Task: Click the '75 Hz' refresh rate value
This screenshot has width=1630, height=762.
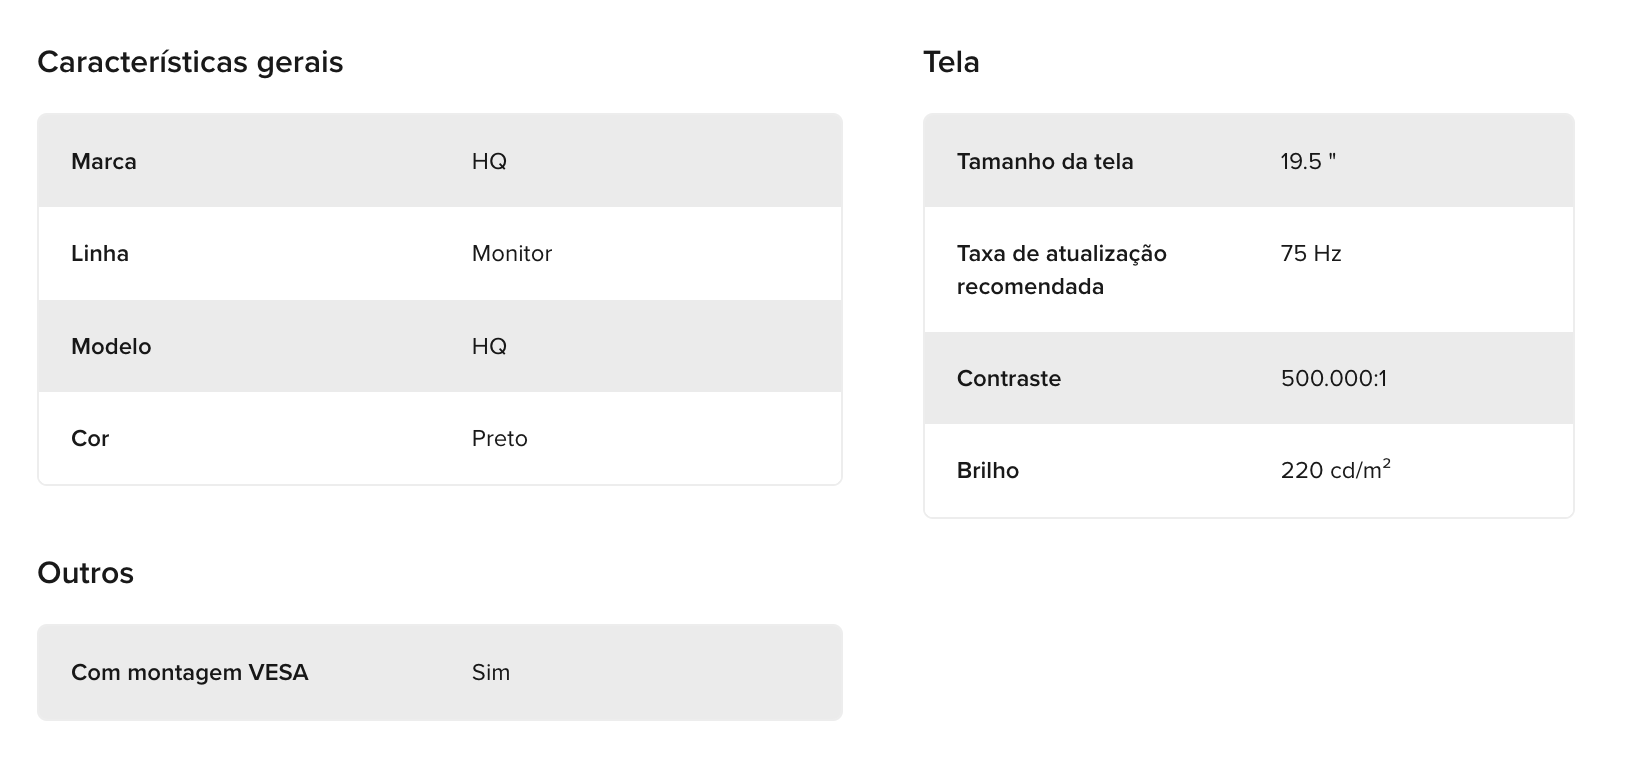Action: [x=1310, y=253]
